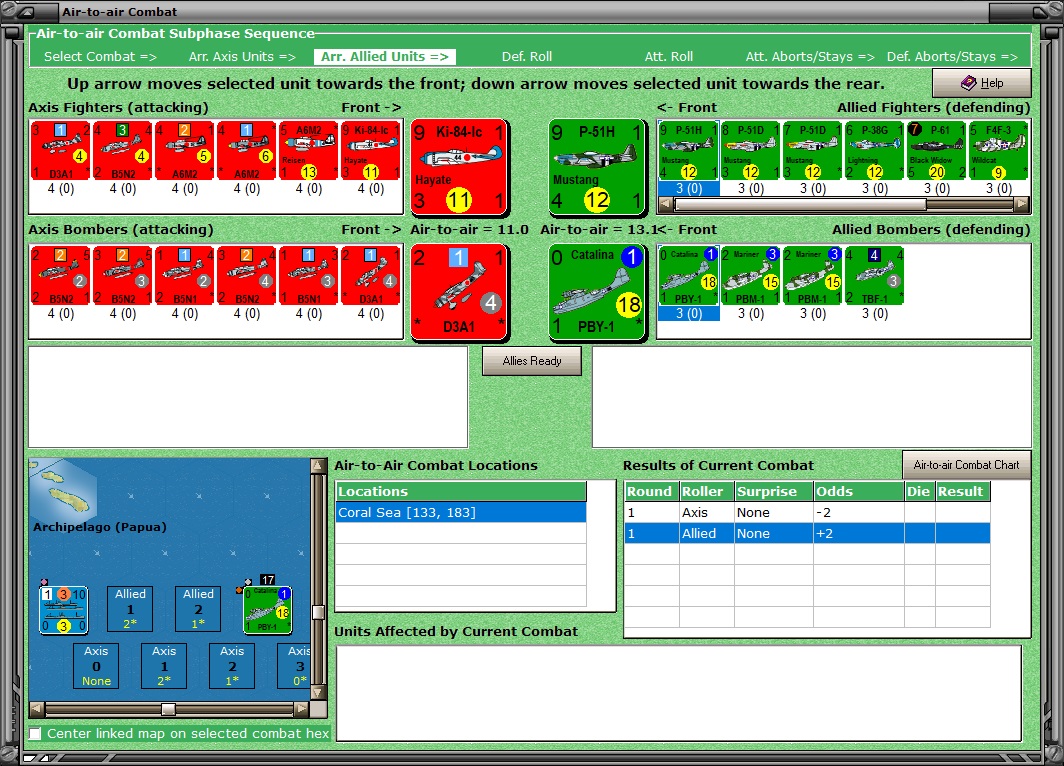This screenshot has height=766, width=1064.
Task: Click the map horizontal scrollbar right arrow
Action: [301, 709]
